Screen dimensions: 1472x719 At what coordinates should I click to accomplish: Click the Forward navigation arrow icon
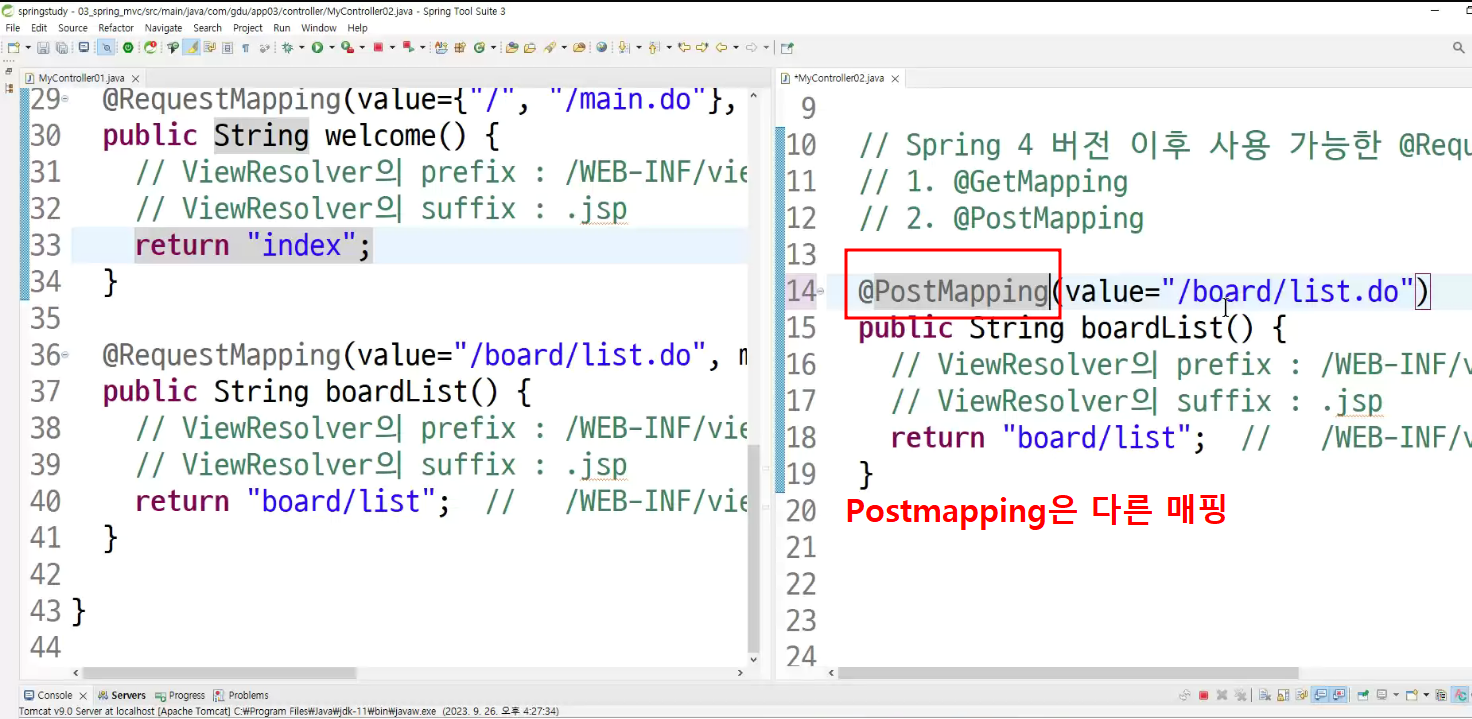click(x=751, y=47)
